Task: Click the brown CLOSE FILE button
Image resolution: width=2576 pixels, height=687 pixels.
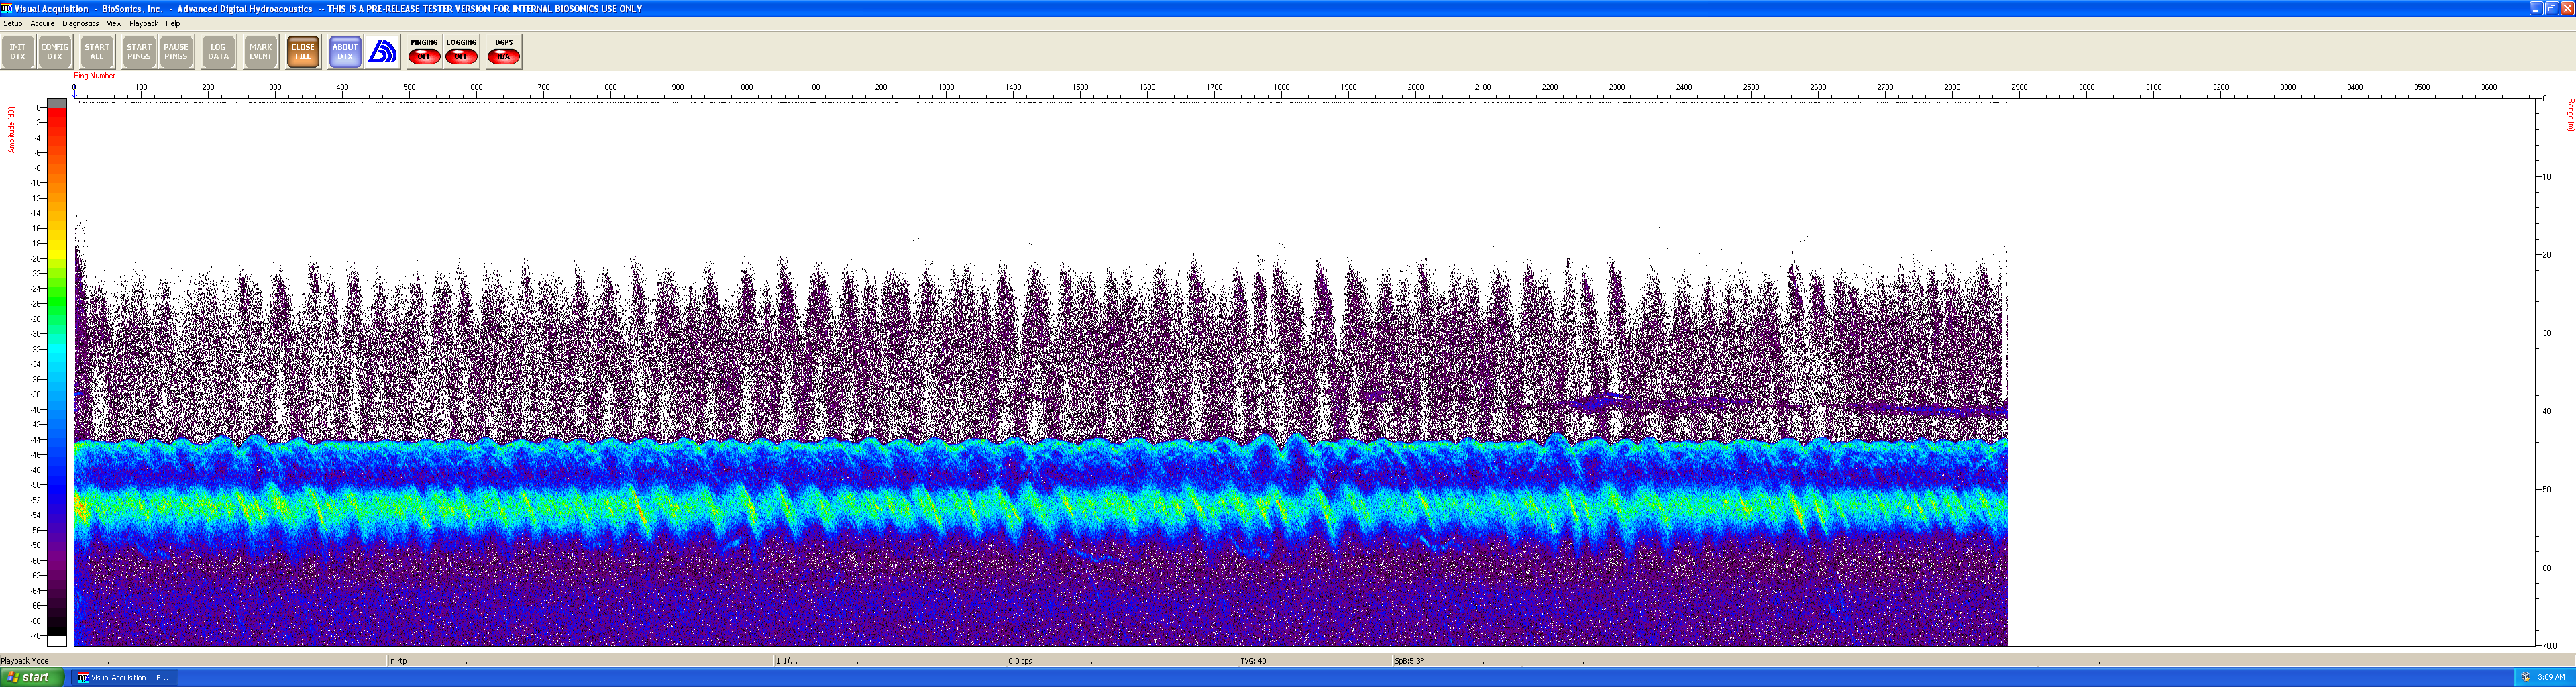Action: tap(303, 52)
